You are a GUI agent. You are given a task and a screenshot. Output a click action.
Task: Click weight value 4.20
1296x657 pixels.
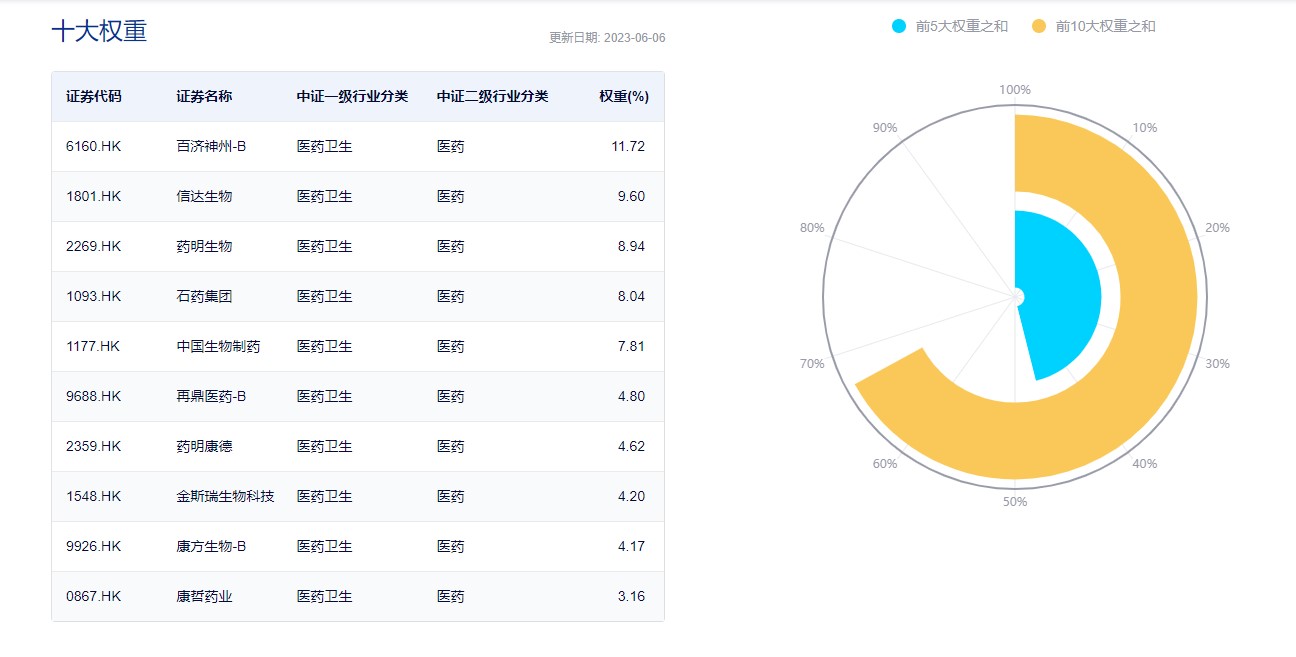[631, 496]
